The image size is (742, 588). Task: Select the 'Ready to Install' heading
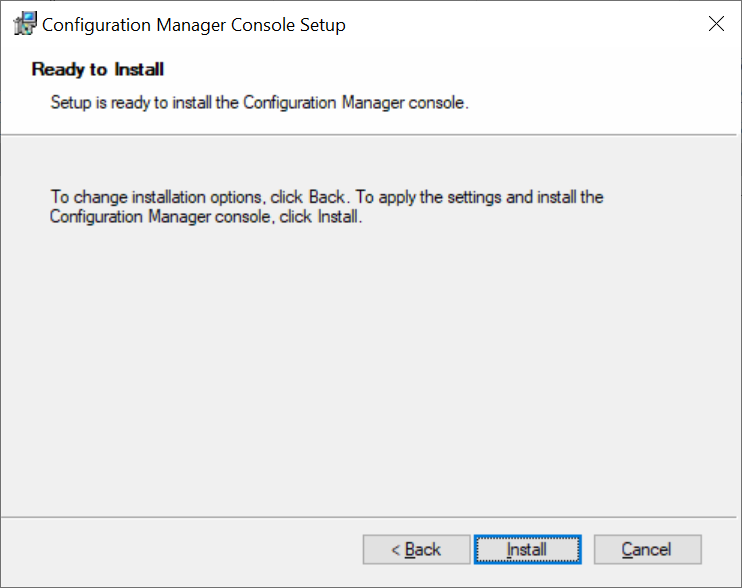(x=97, y=69)
